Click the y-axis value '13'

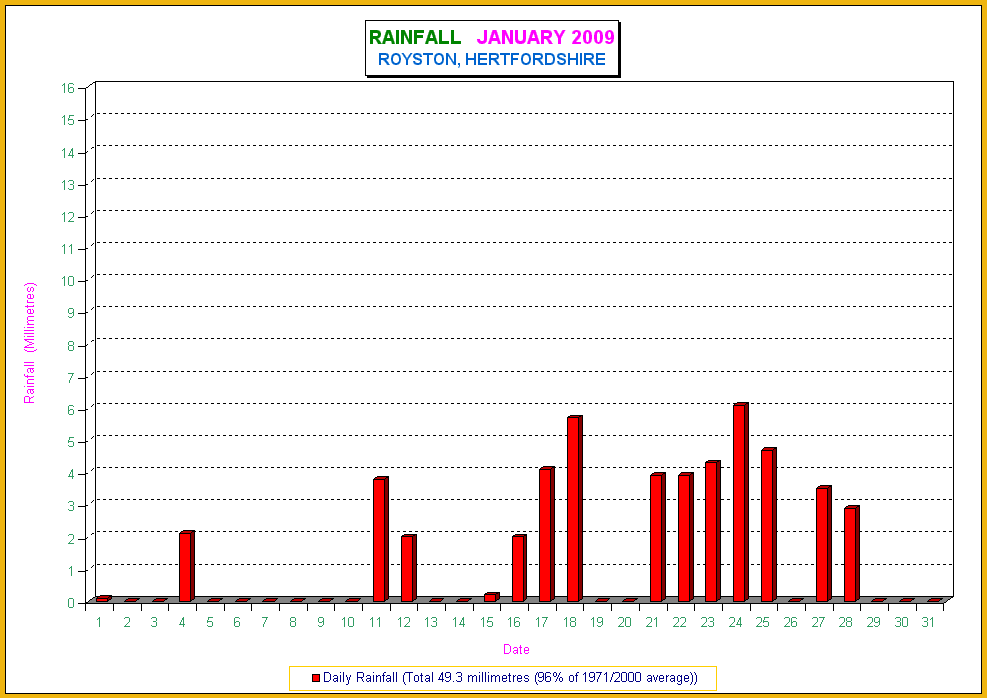(x=68, y=185)
